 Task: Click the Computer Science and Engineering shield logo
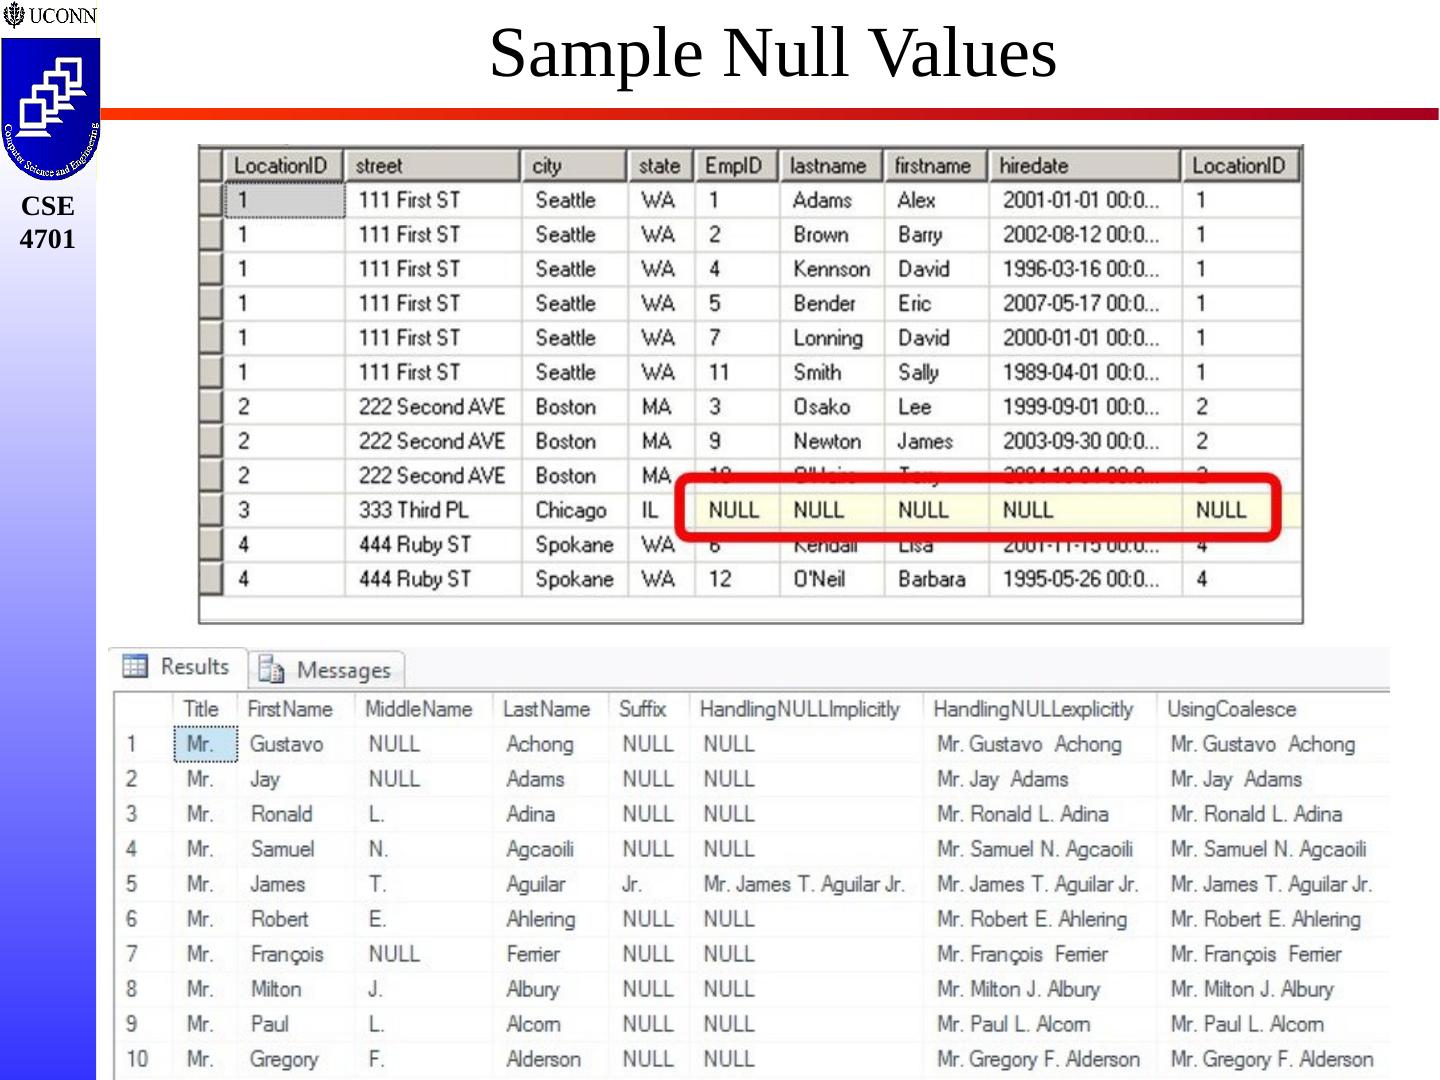[x=50, y=110]
